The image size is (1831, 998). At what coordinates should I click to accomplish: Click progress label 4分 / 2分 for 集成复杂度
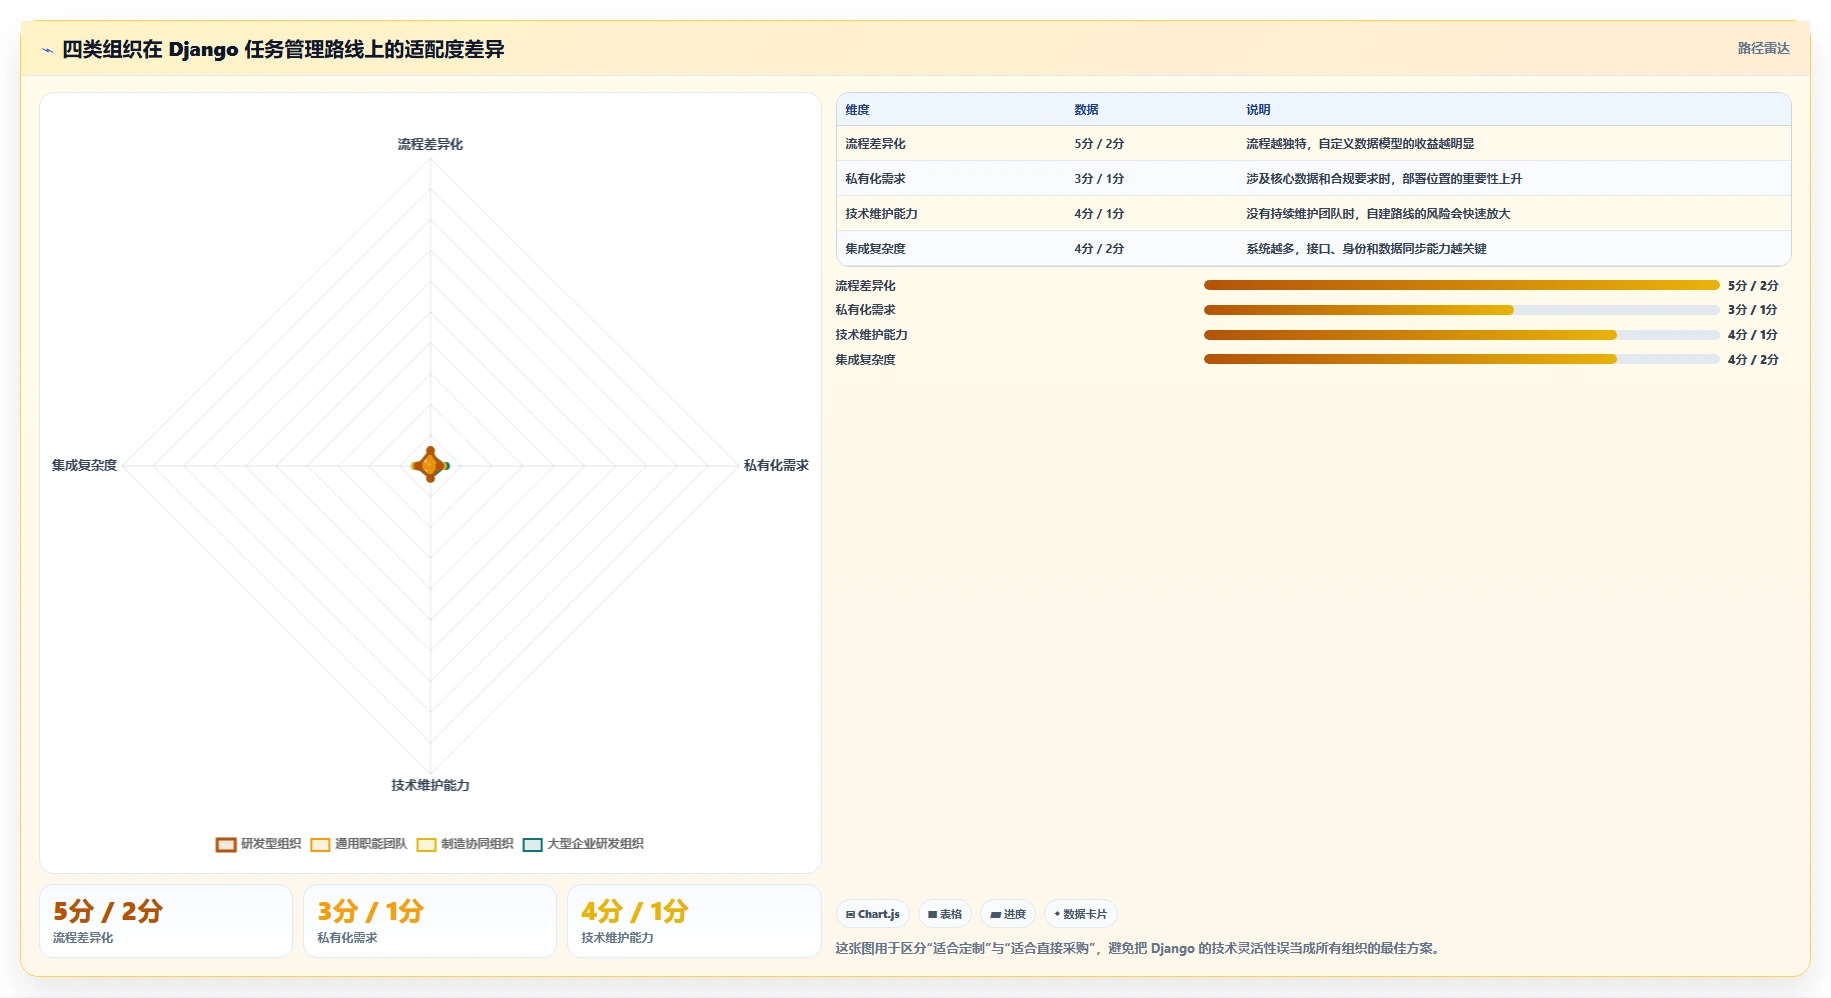1753,360
